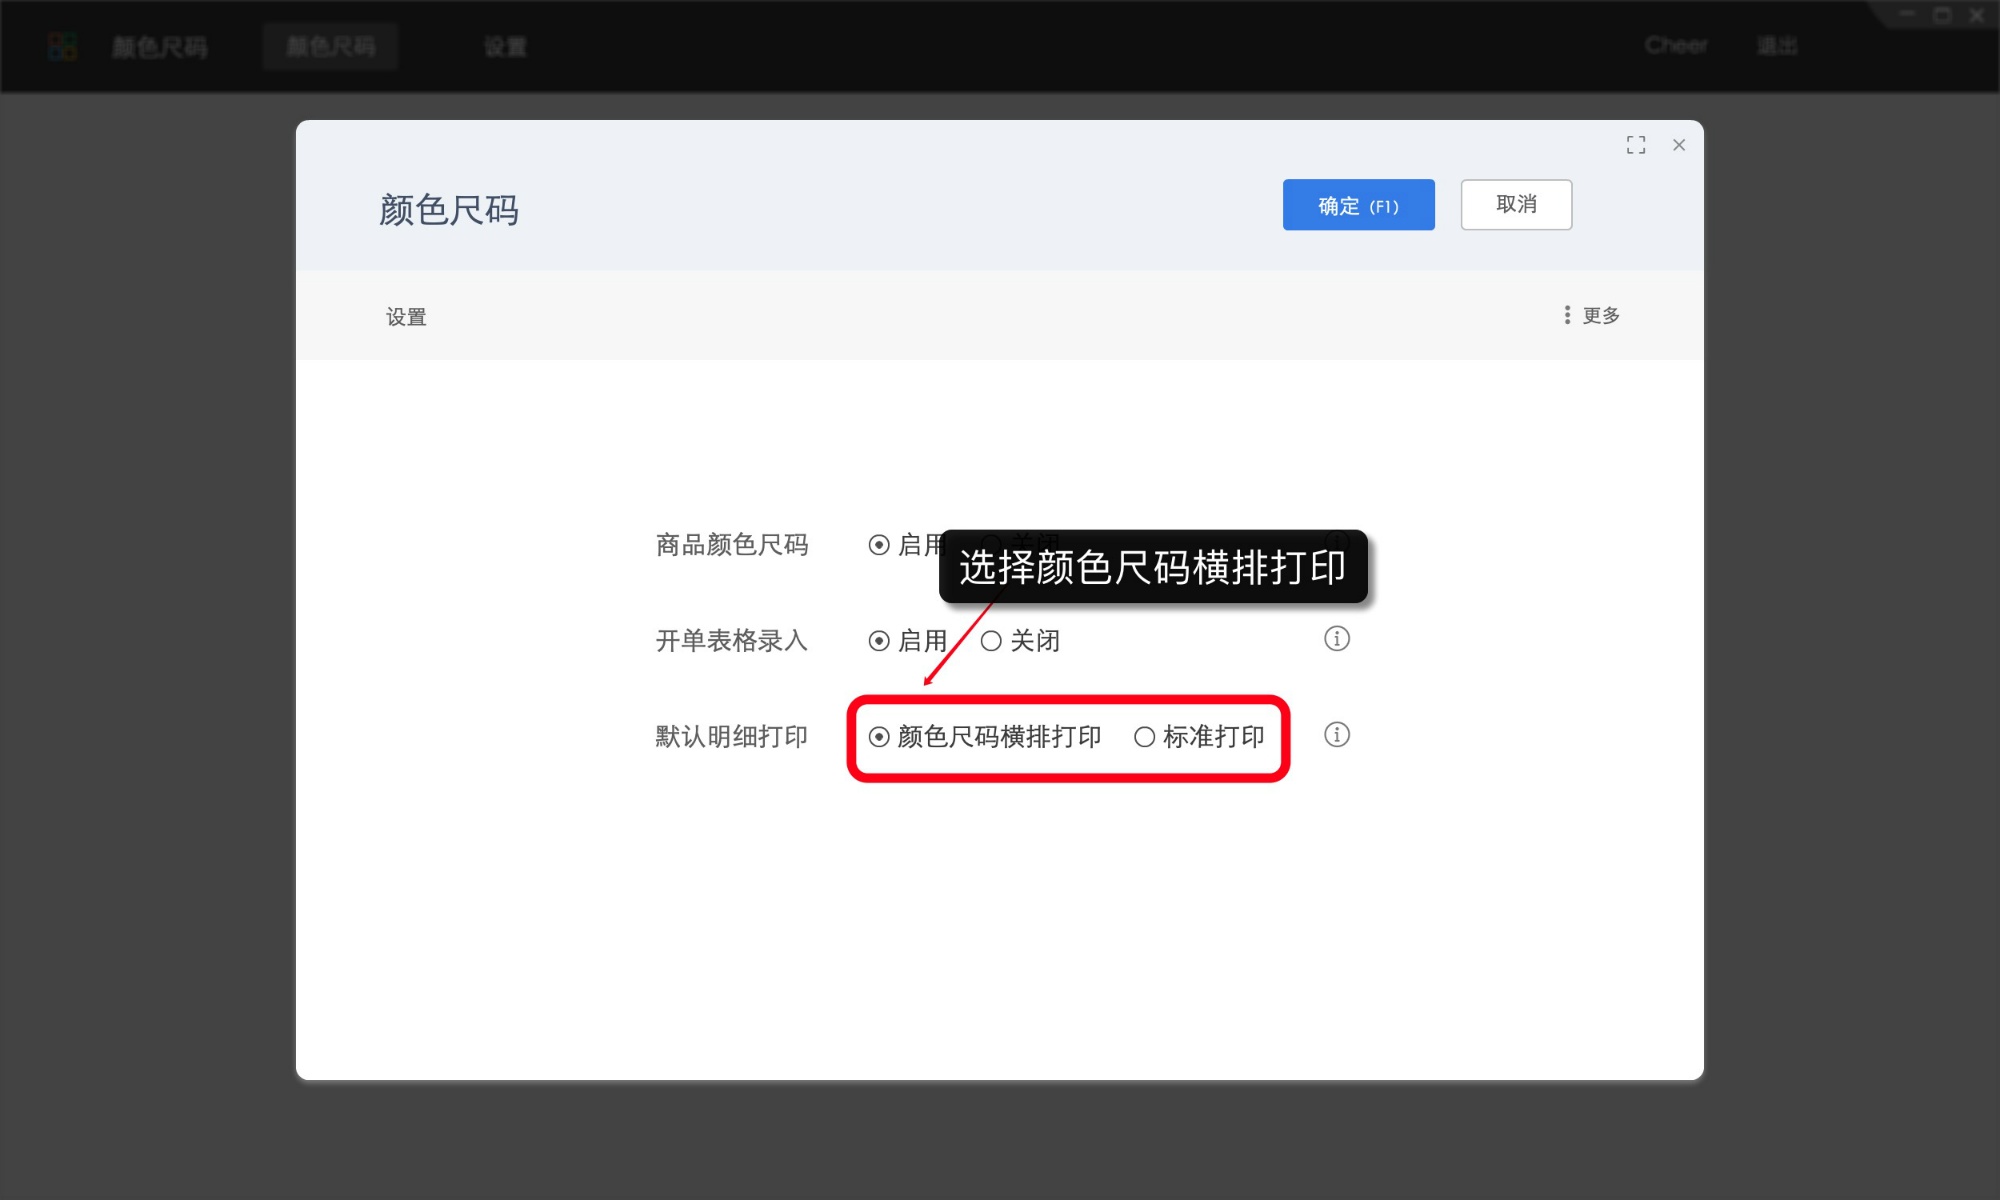Screen dimensions: 2000x1200
Task: Click the 颜色尺码 dialog title
Action: tap(449, 210)
